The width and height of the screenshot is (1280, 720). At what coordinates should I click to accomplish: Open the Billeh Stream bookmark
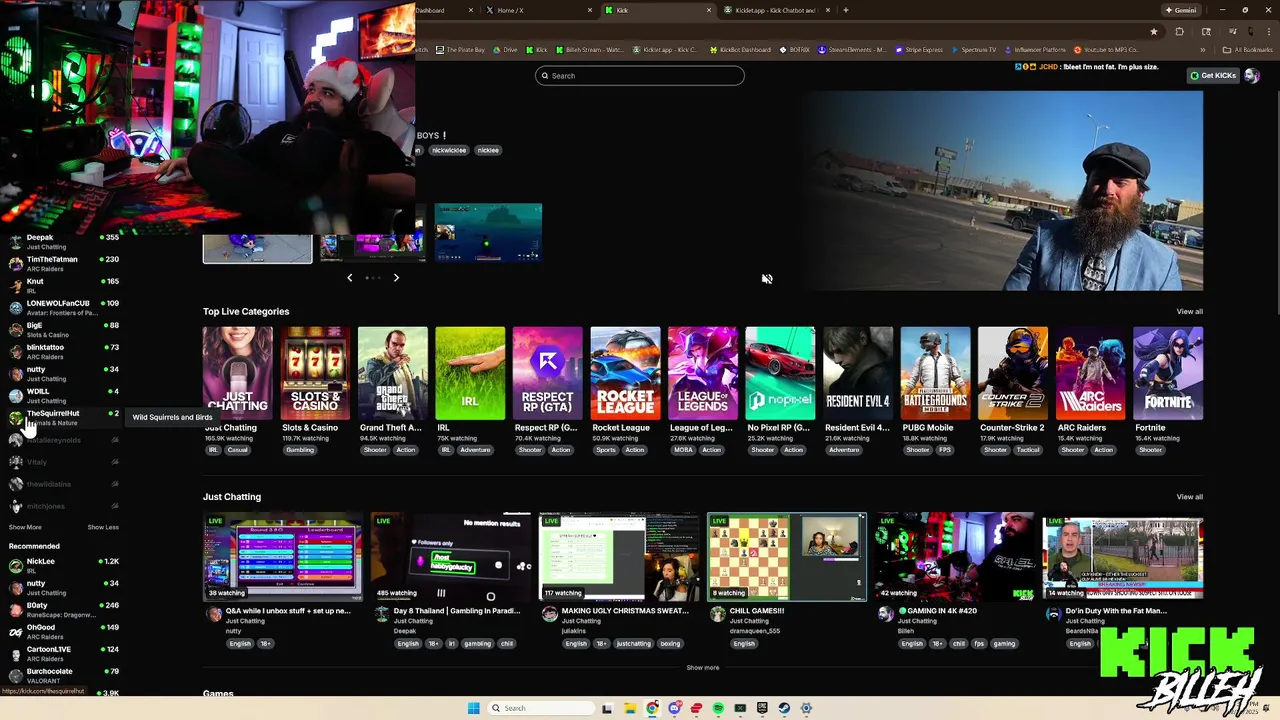[x=589, y=49]
